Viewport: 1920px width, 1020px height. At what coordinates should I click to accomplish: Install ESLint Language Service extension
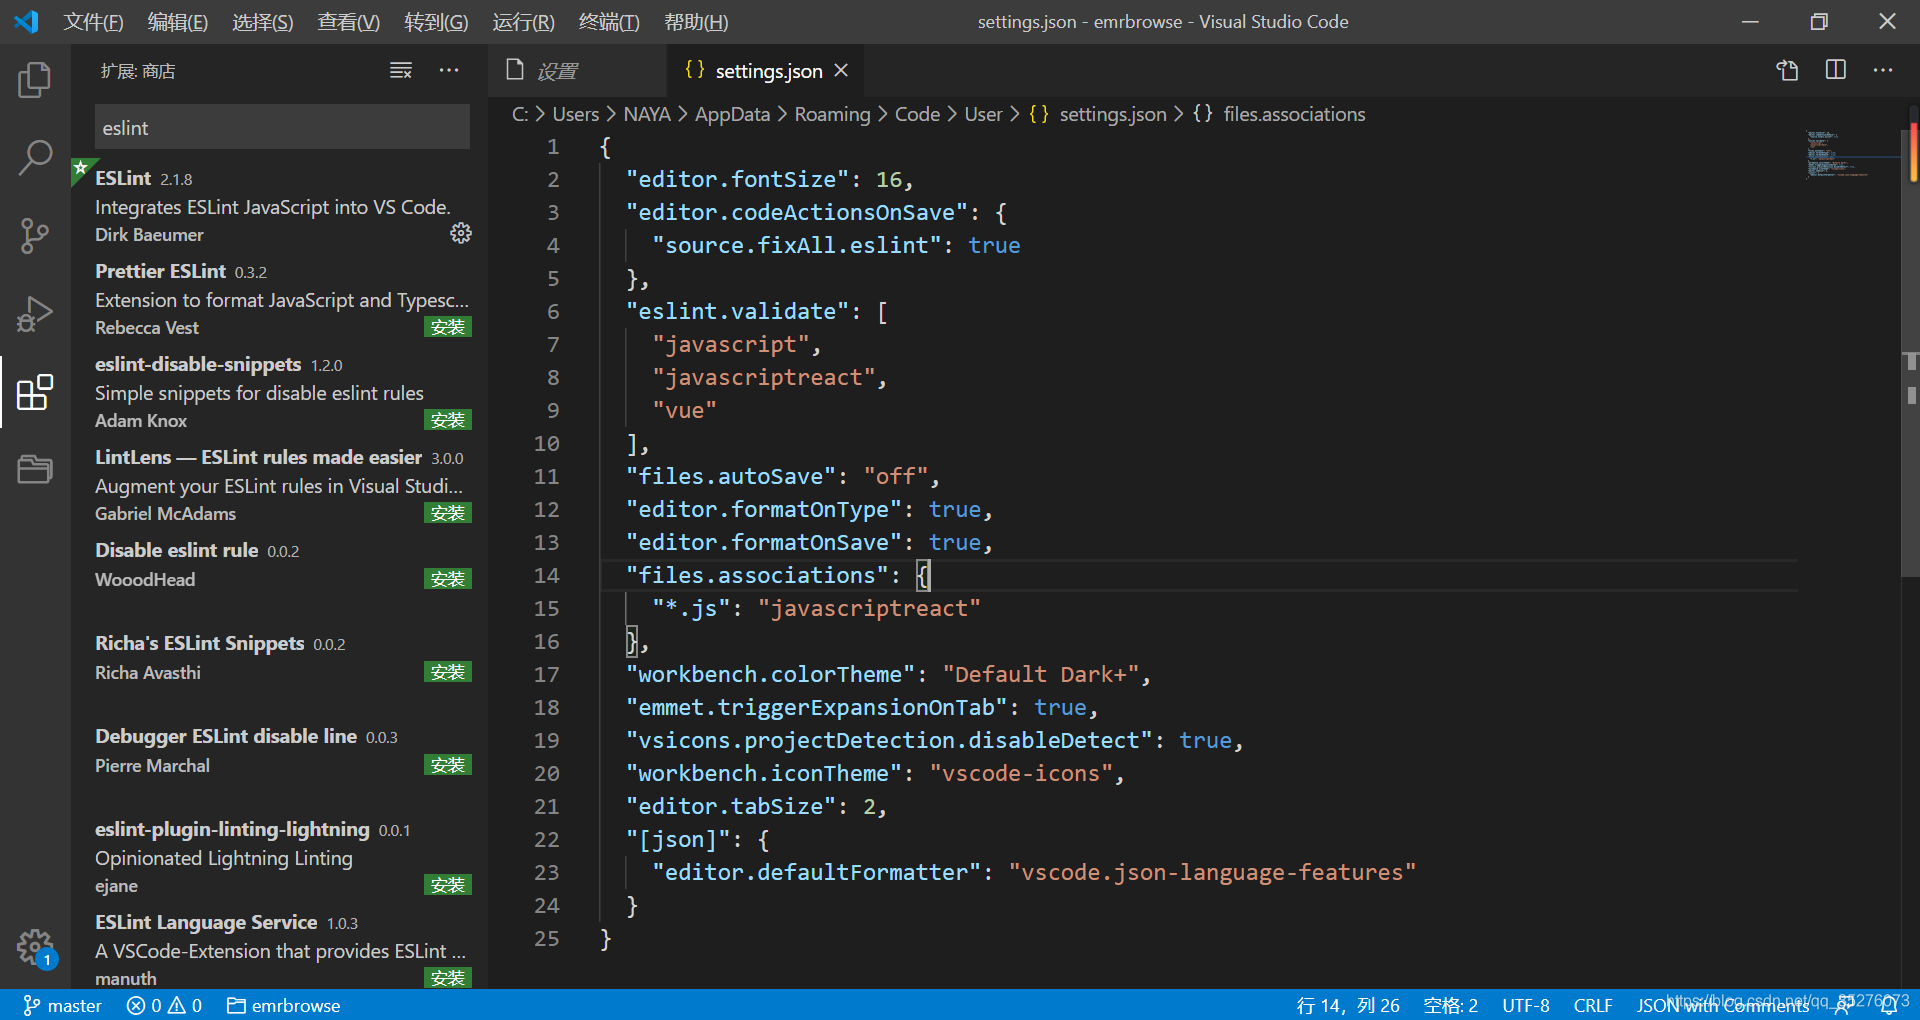[x=448, y=978]
